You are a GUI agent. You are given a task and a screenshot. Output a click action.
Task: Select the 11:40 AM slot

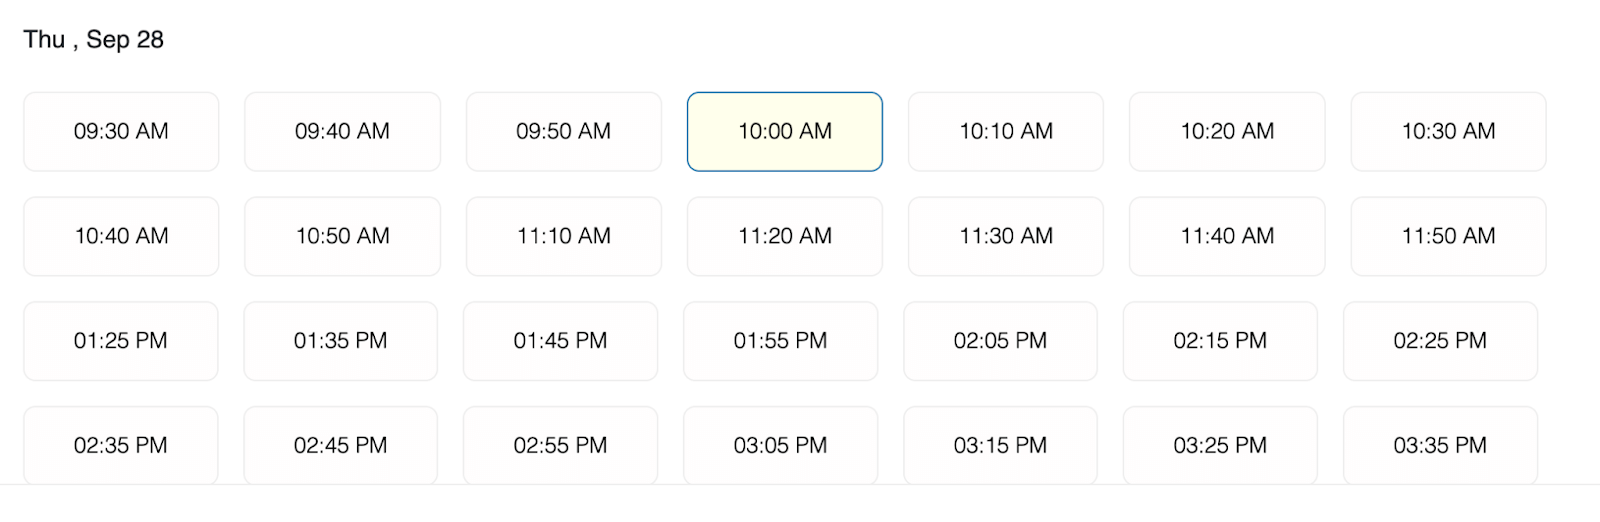click(1227, 236)
